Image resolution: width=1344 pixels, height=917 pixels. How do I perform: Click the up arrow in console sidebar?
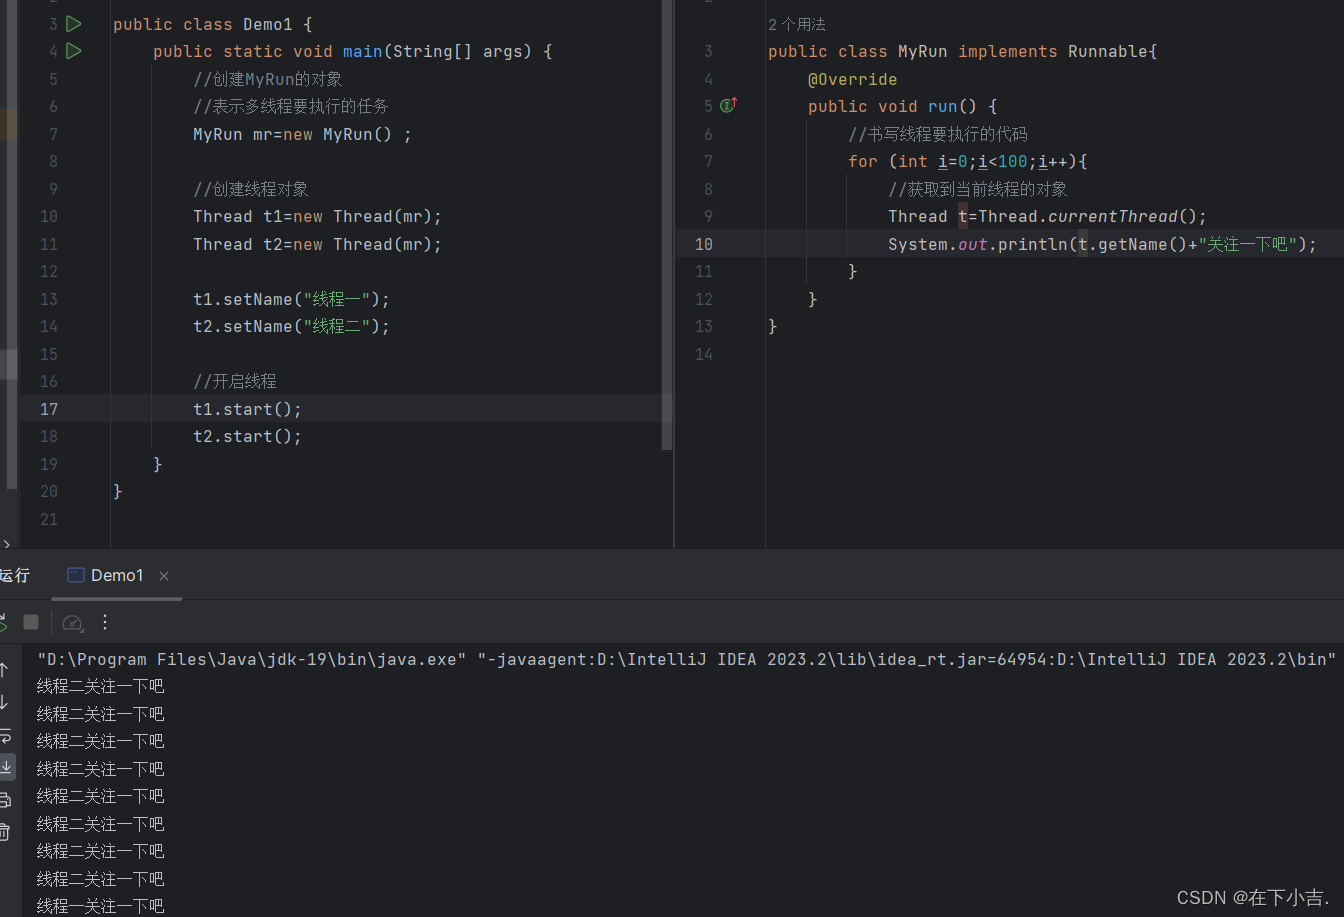4,670
